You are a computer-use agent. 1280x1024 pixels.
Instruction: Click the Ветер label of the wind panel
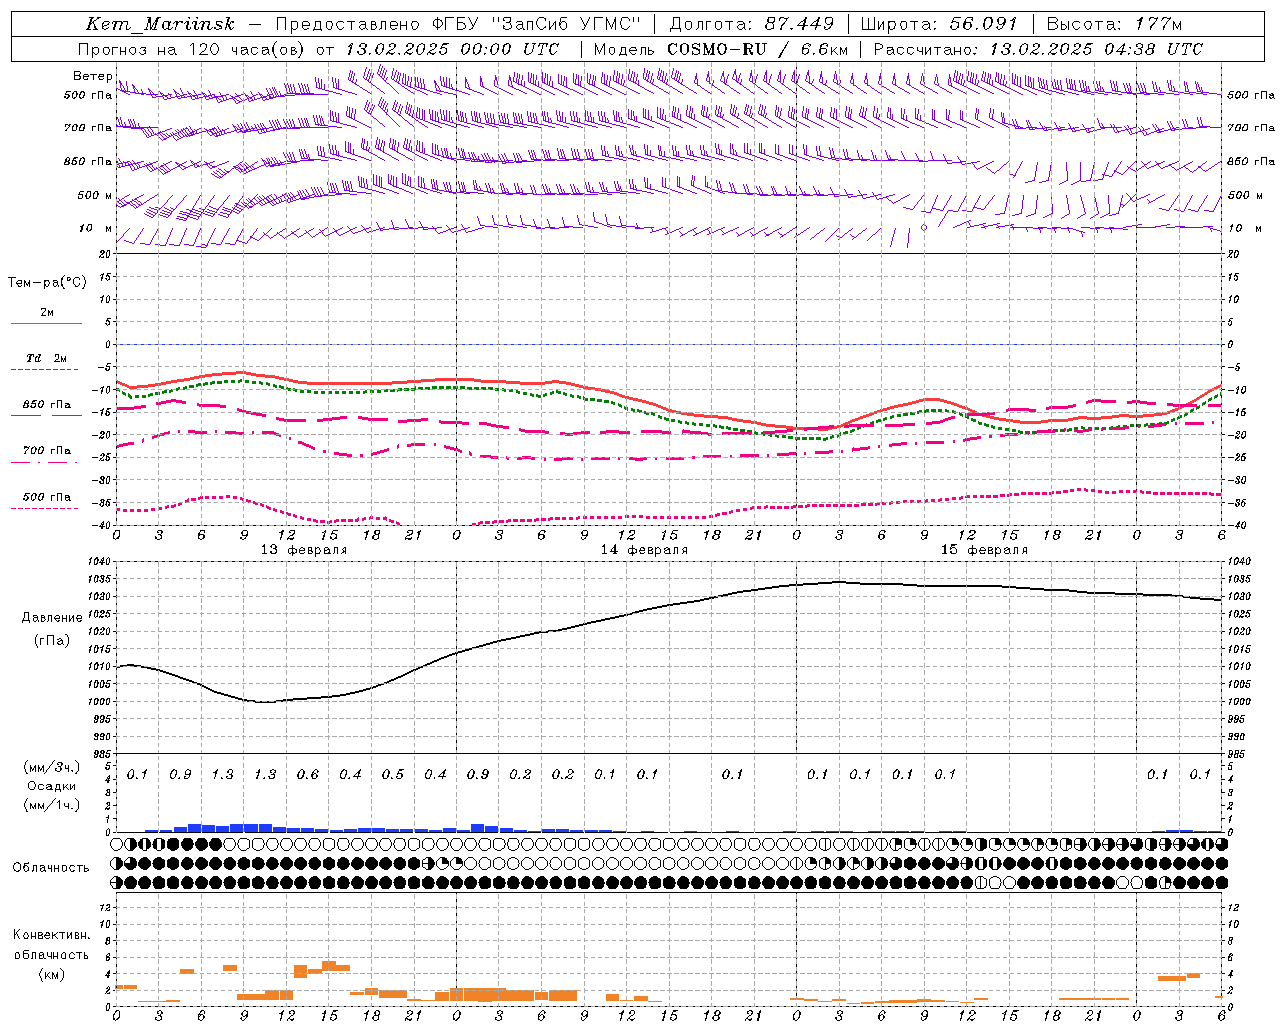click(x=92, y=76)
